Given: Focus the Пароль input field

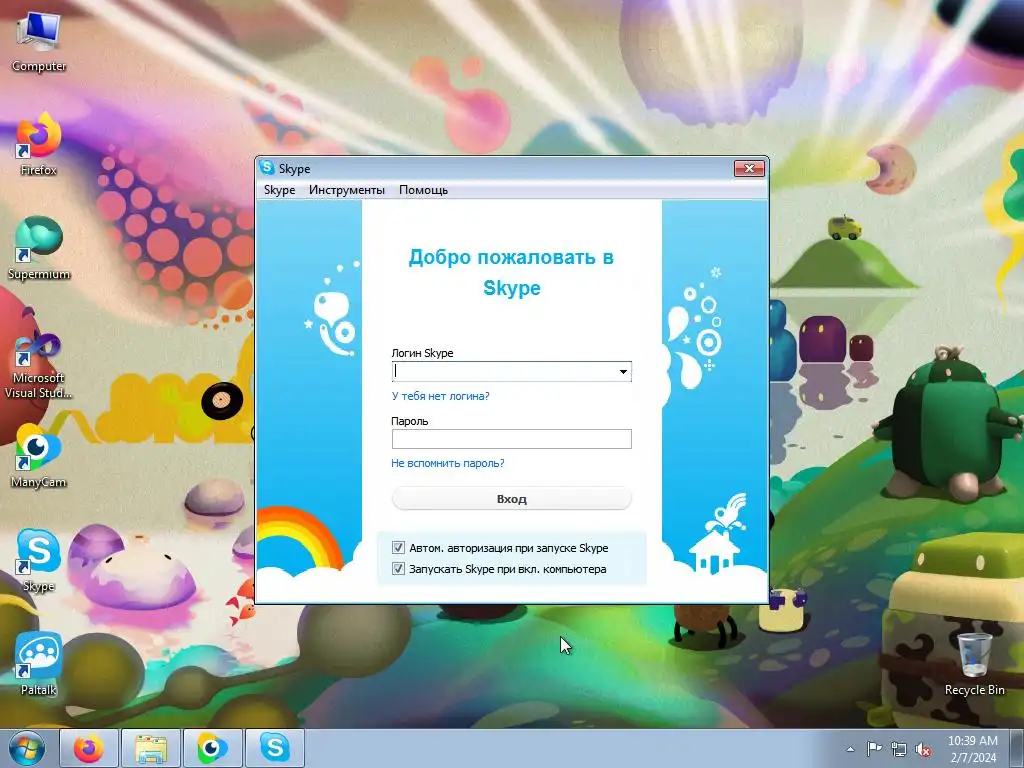Looking at the screenshot, I should [x=511, y=439].
